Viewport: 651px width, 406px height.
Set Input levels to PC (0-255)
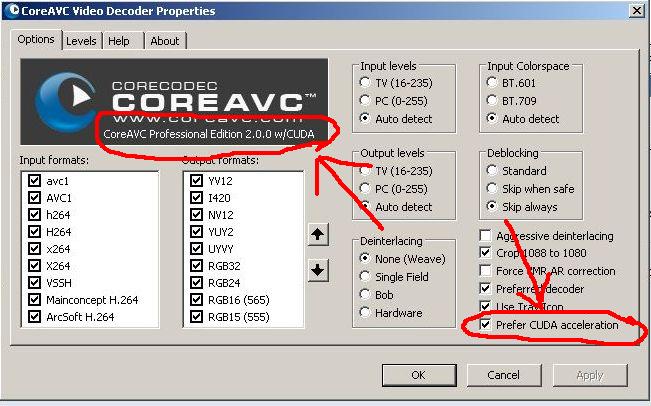[x=365, y=100]
